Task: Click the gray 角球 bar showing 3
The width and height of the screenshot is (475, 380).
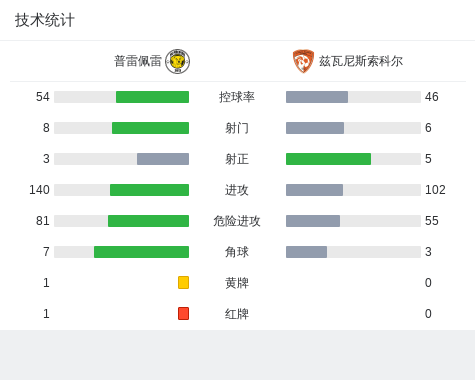Action: coord(306,252)
